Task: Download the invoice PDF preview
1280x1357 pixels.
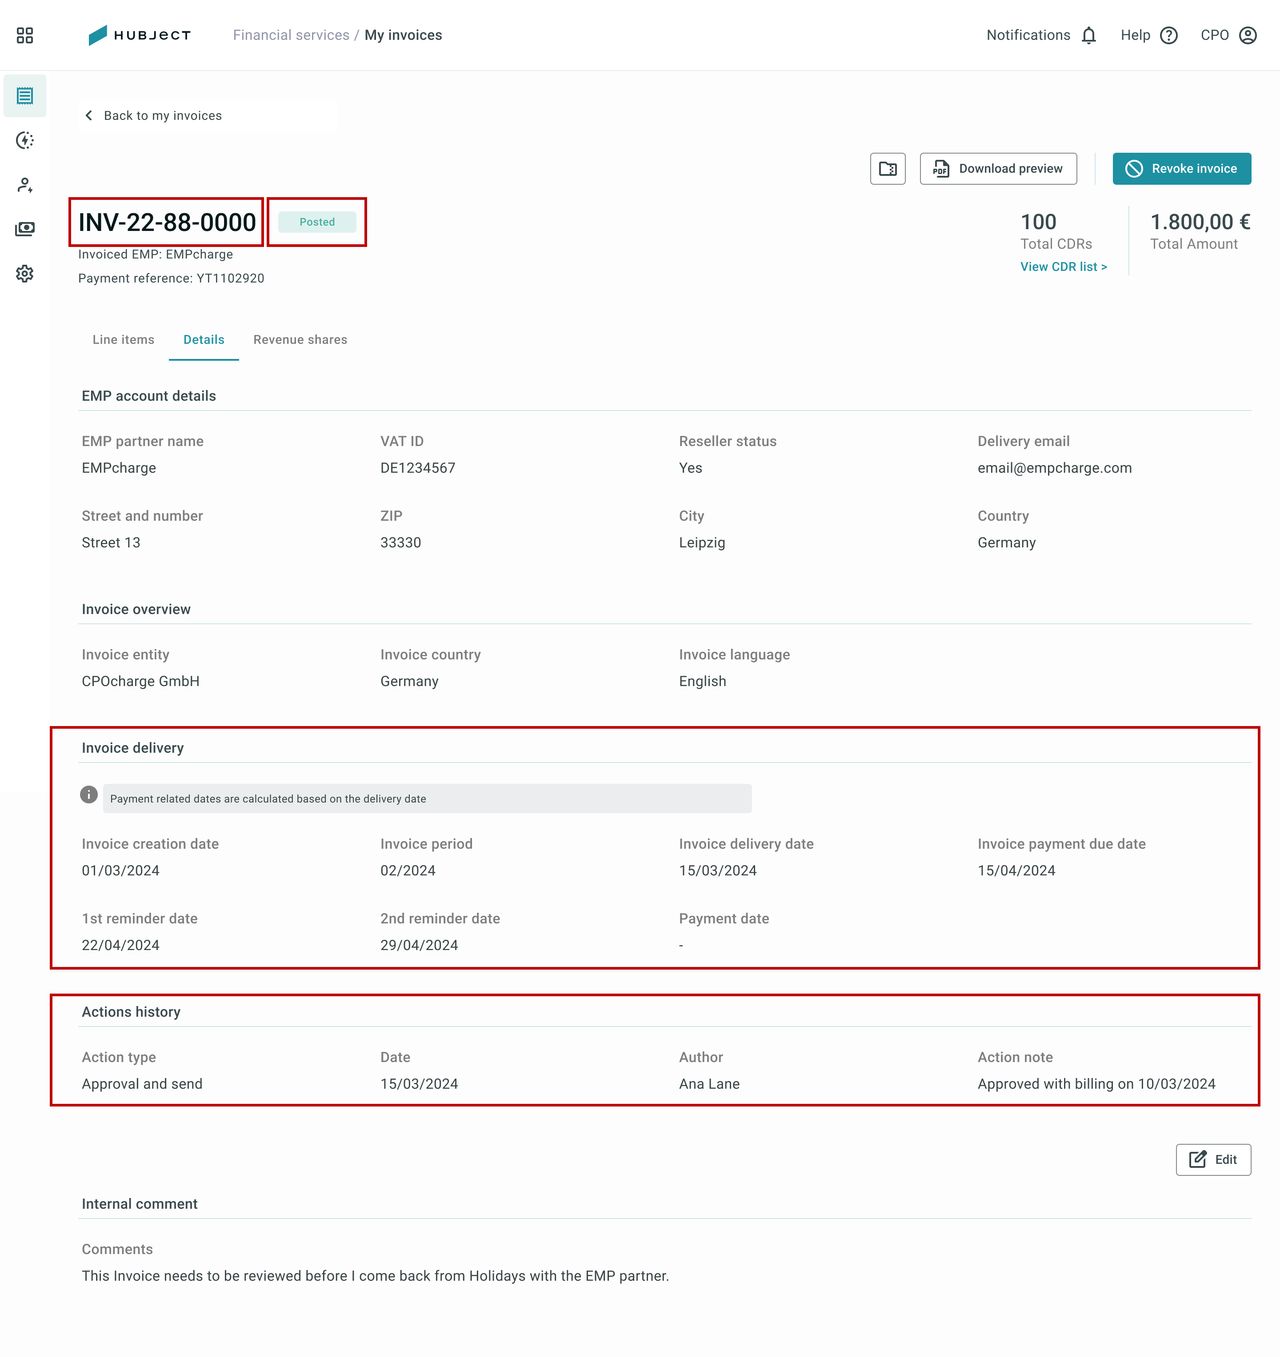Action: click(x=998, y=169)
